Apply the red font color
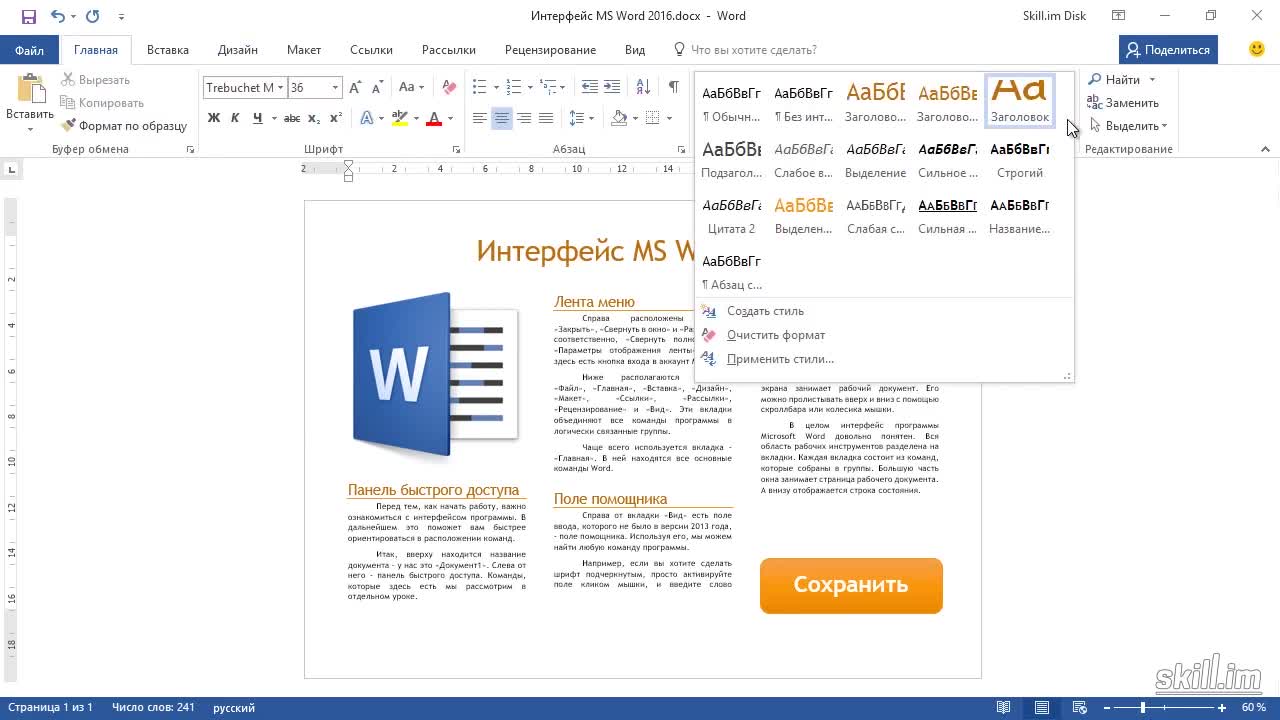Viewport: 1280px width, 720px height. (434, 118)
